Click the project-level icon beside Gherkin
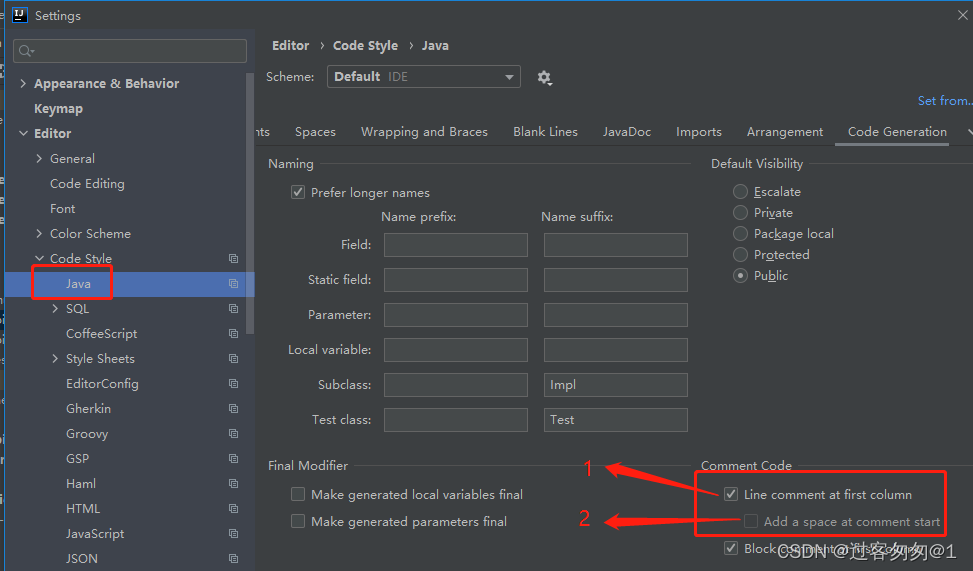 click(233, 408)
